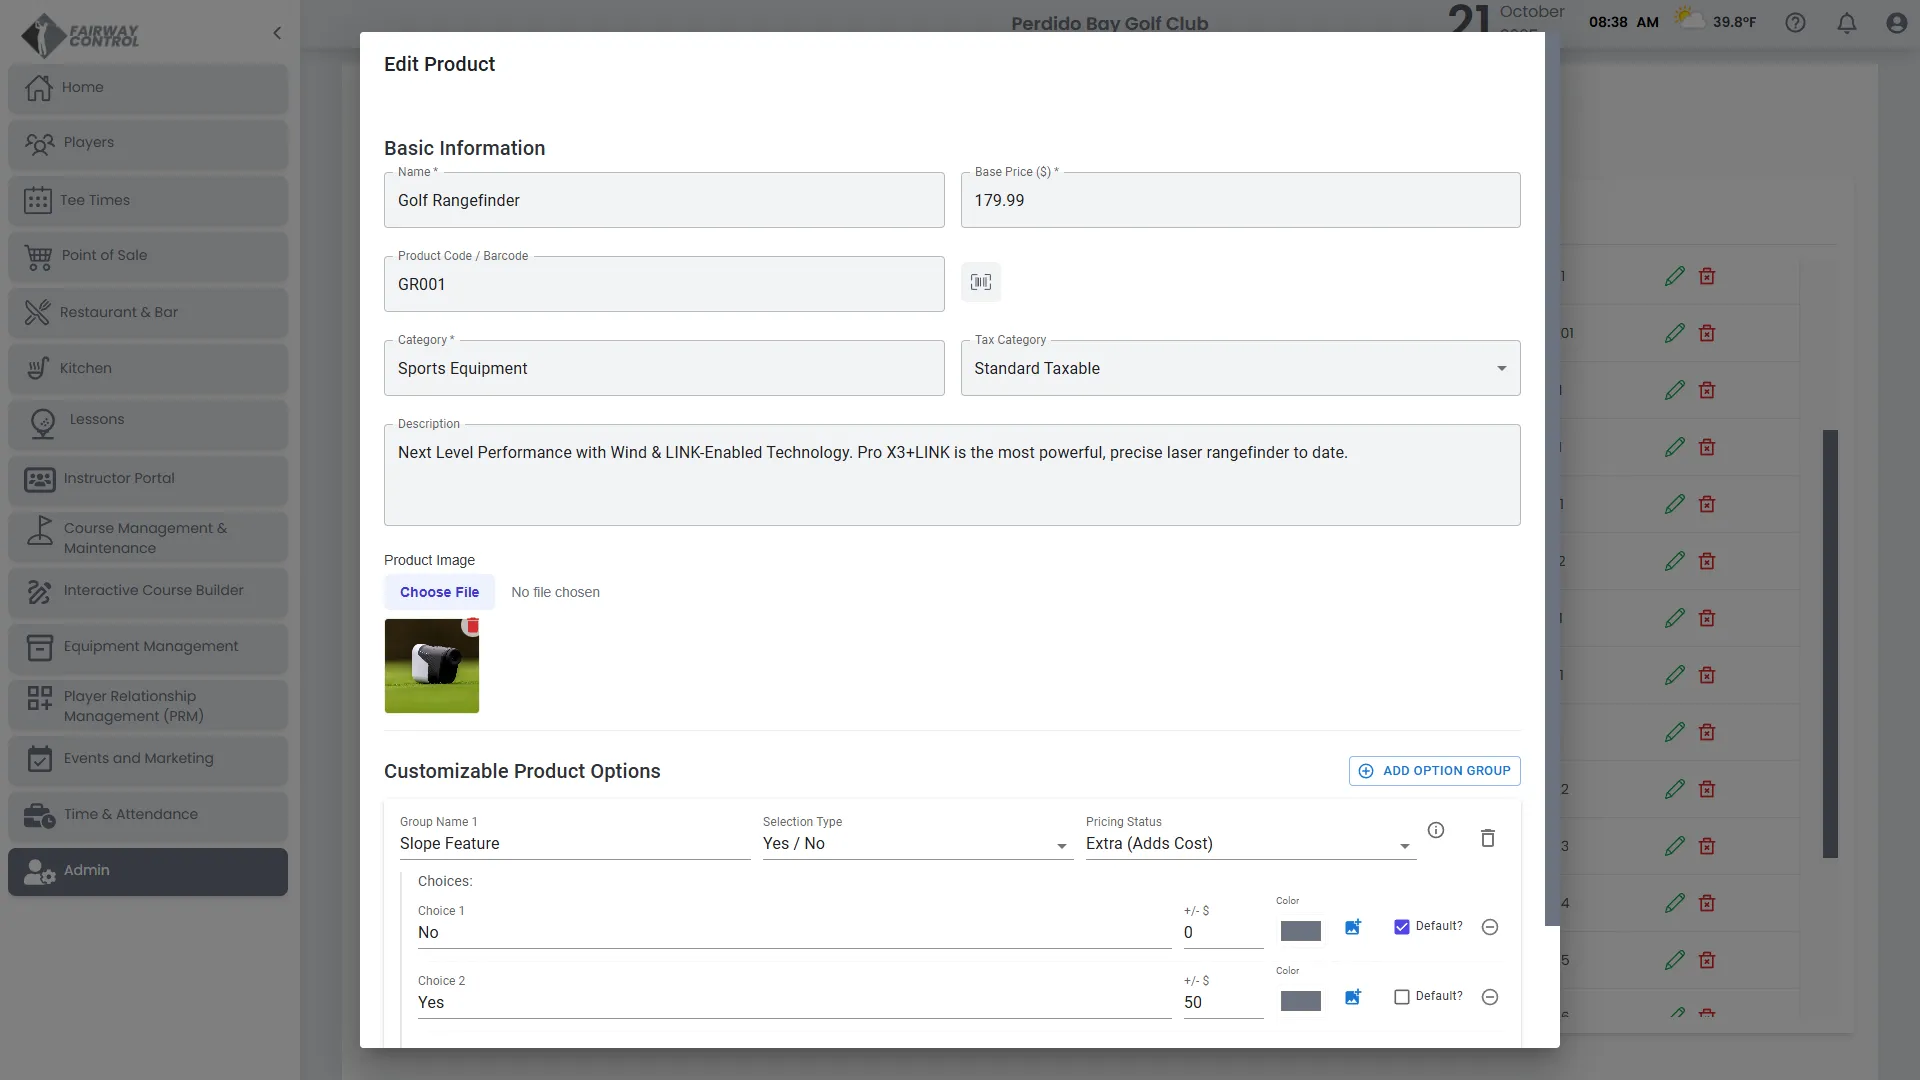This screenshot has height=1080, width=1920.
Task: Remove the Choice 2 Yes option
Action: coord(1490,997)
